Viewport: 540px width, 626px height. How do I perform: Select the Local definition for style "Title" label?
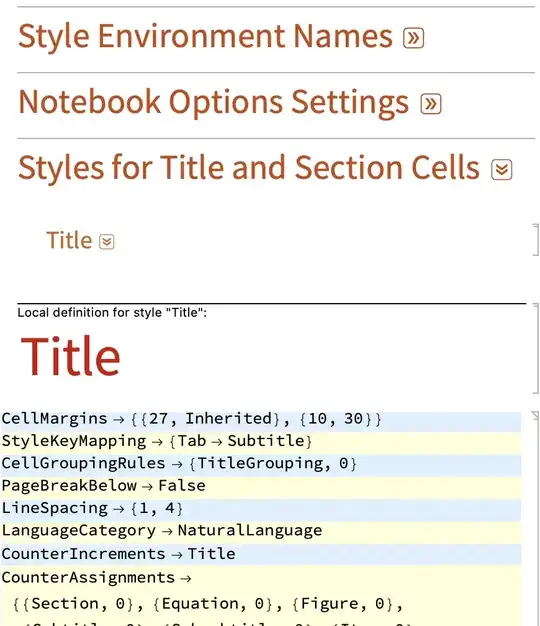[112, 313]
